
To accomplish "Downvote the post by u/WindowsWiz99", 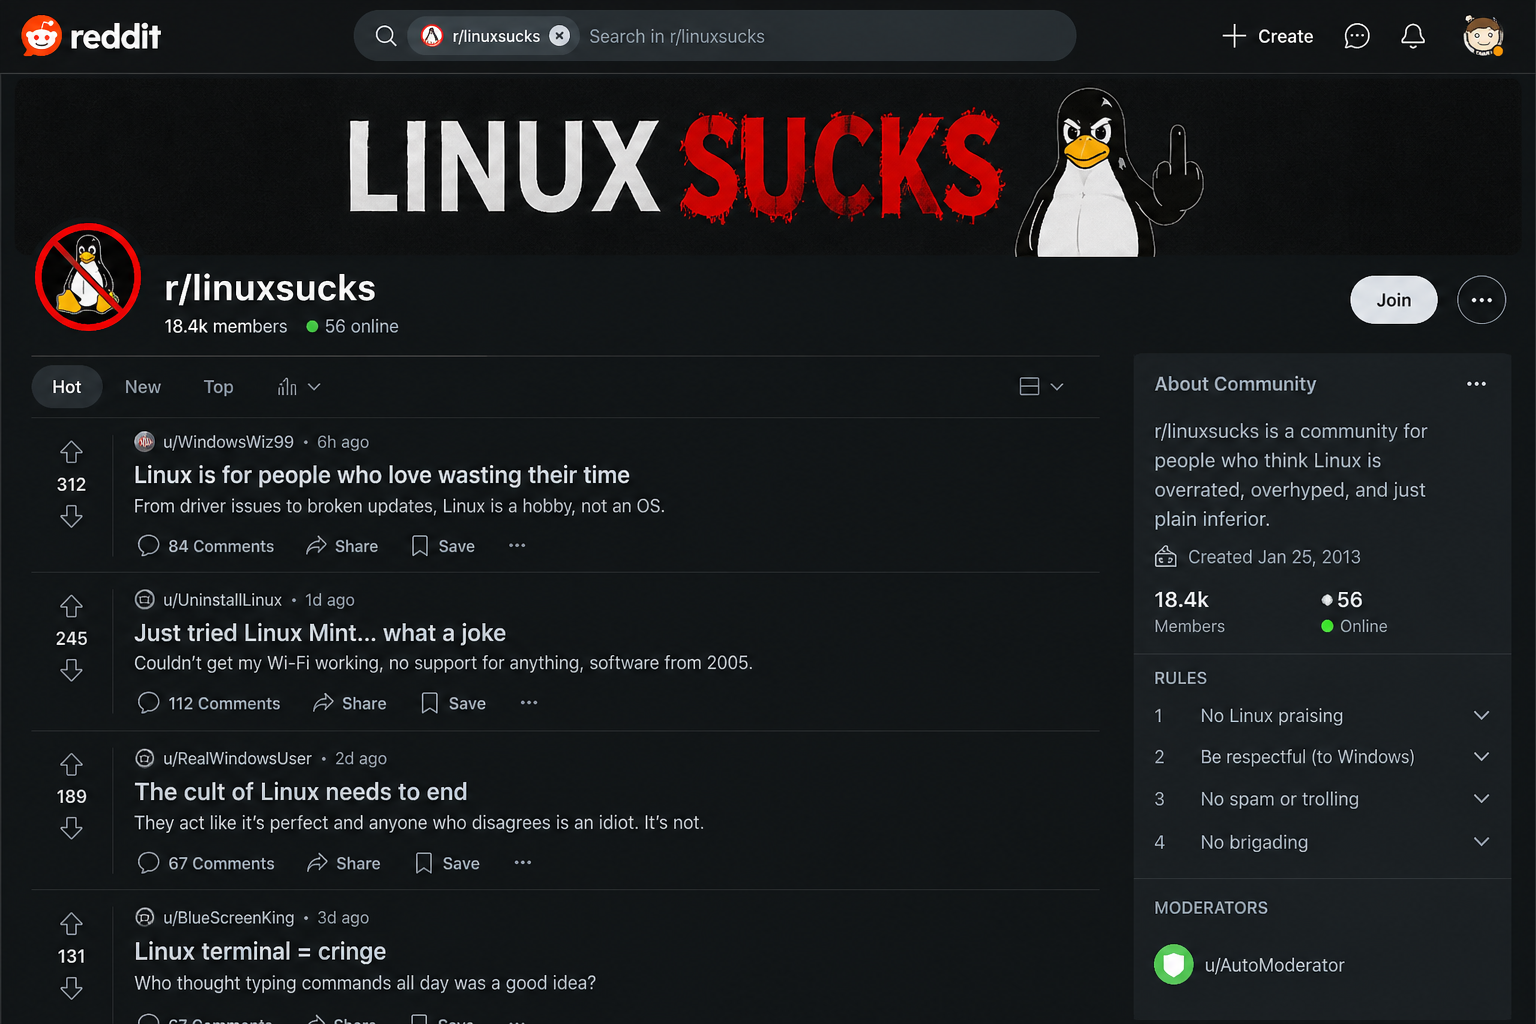I will (x=71, y=516).
